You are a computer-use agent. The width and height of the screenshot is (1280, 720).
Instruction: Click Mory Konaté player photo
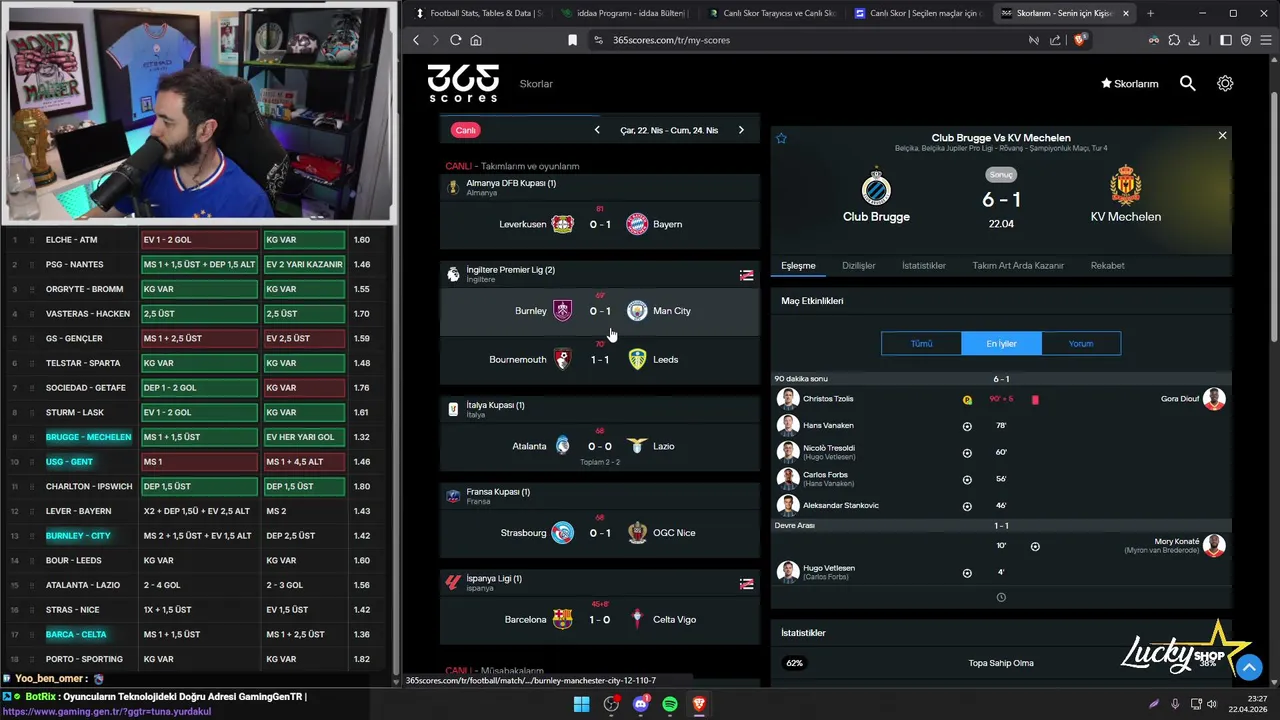click(x=1214, y=546)
